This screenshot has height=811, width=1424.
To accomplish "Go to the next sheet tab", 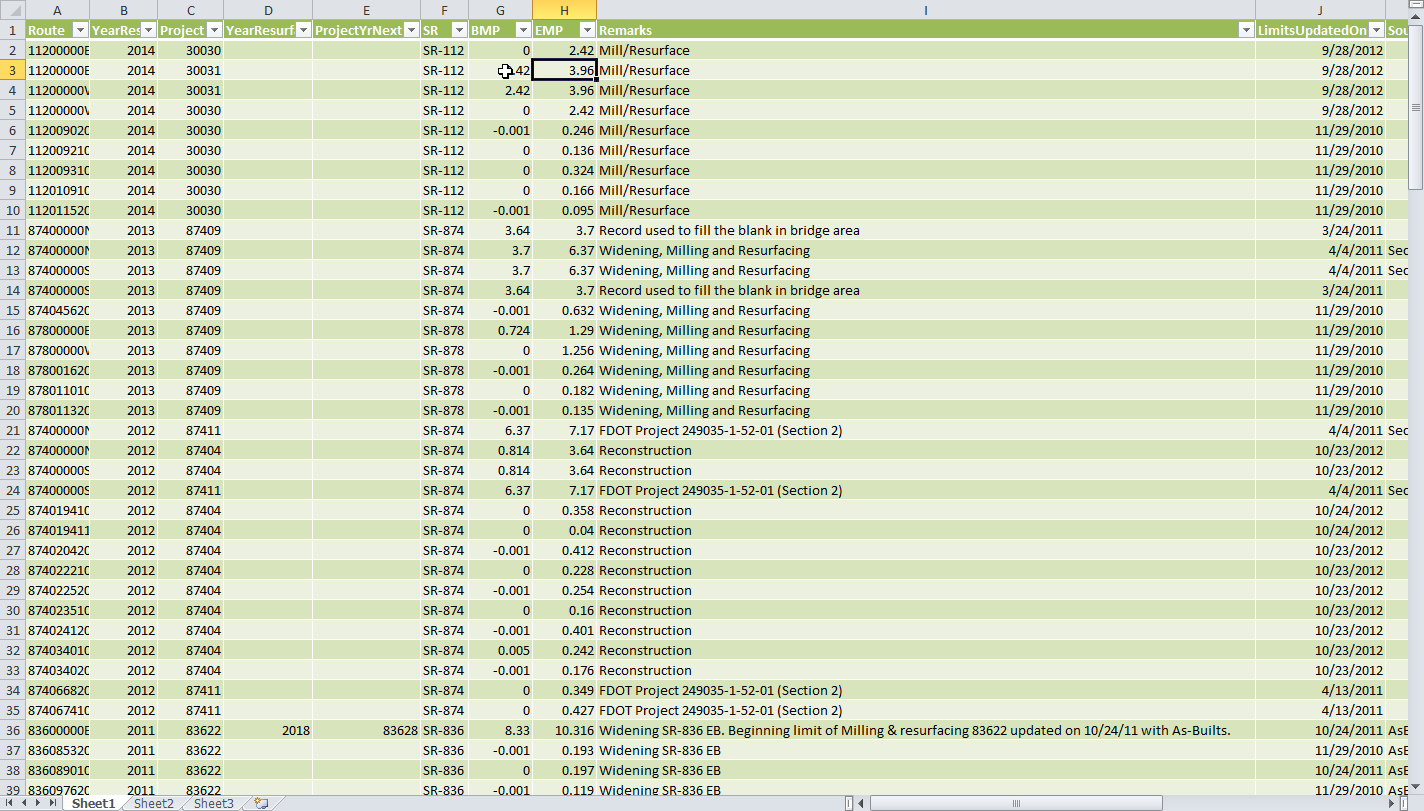I will point(39,803).
